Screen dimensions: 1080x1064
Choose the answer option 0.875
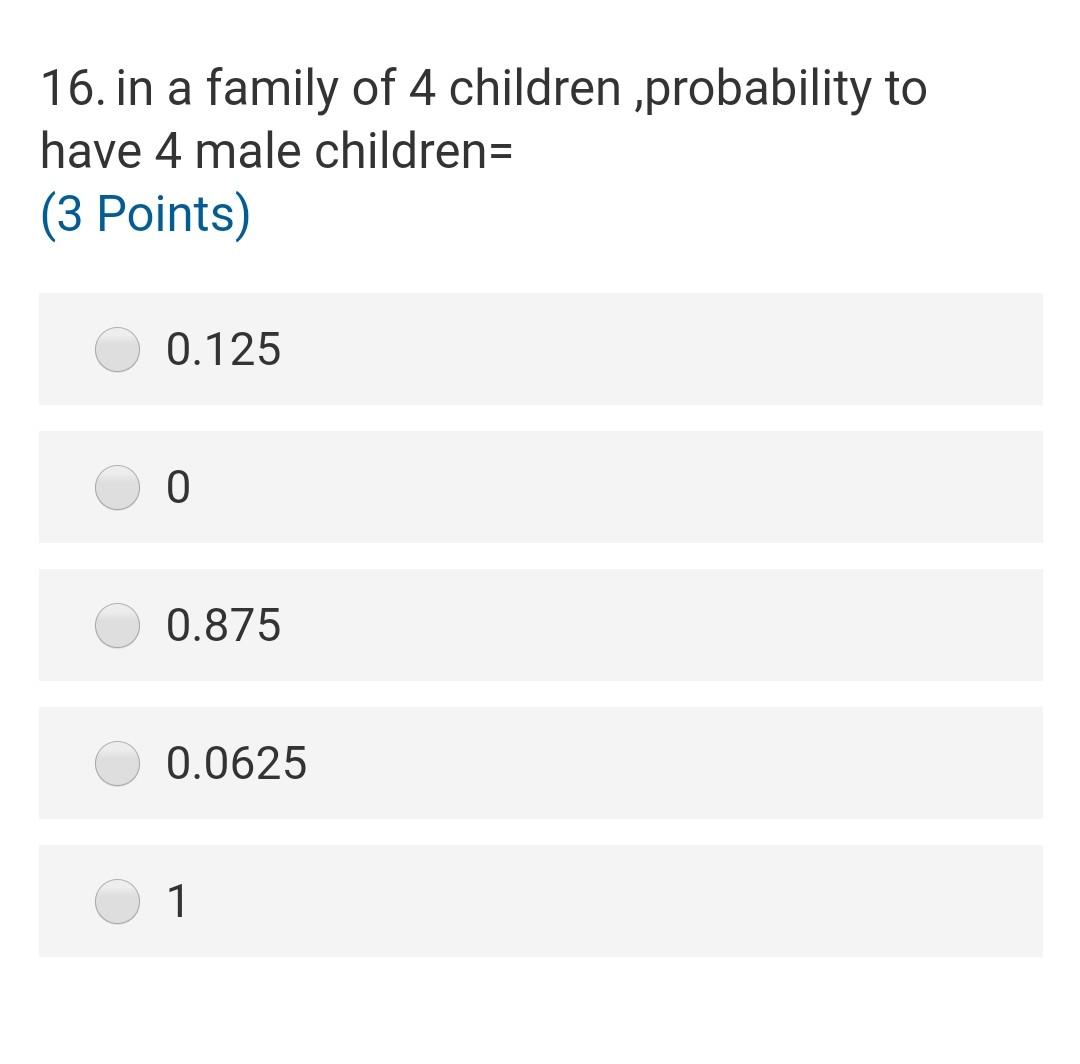click(x=222, y=625)
